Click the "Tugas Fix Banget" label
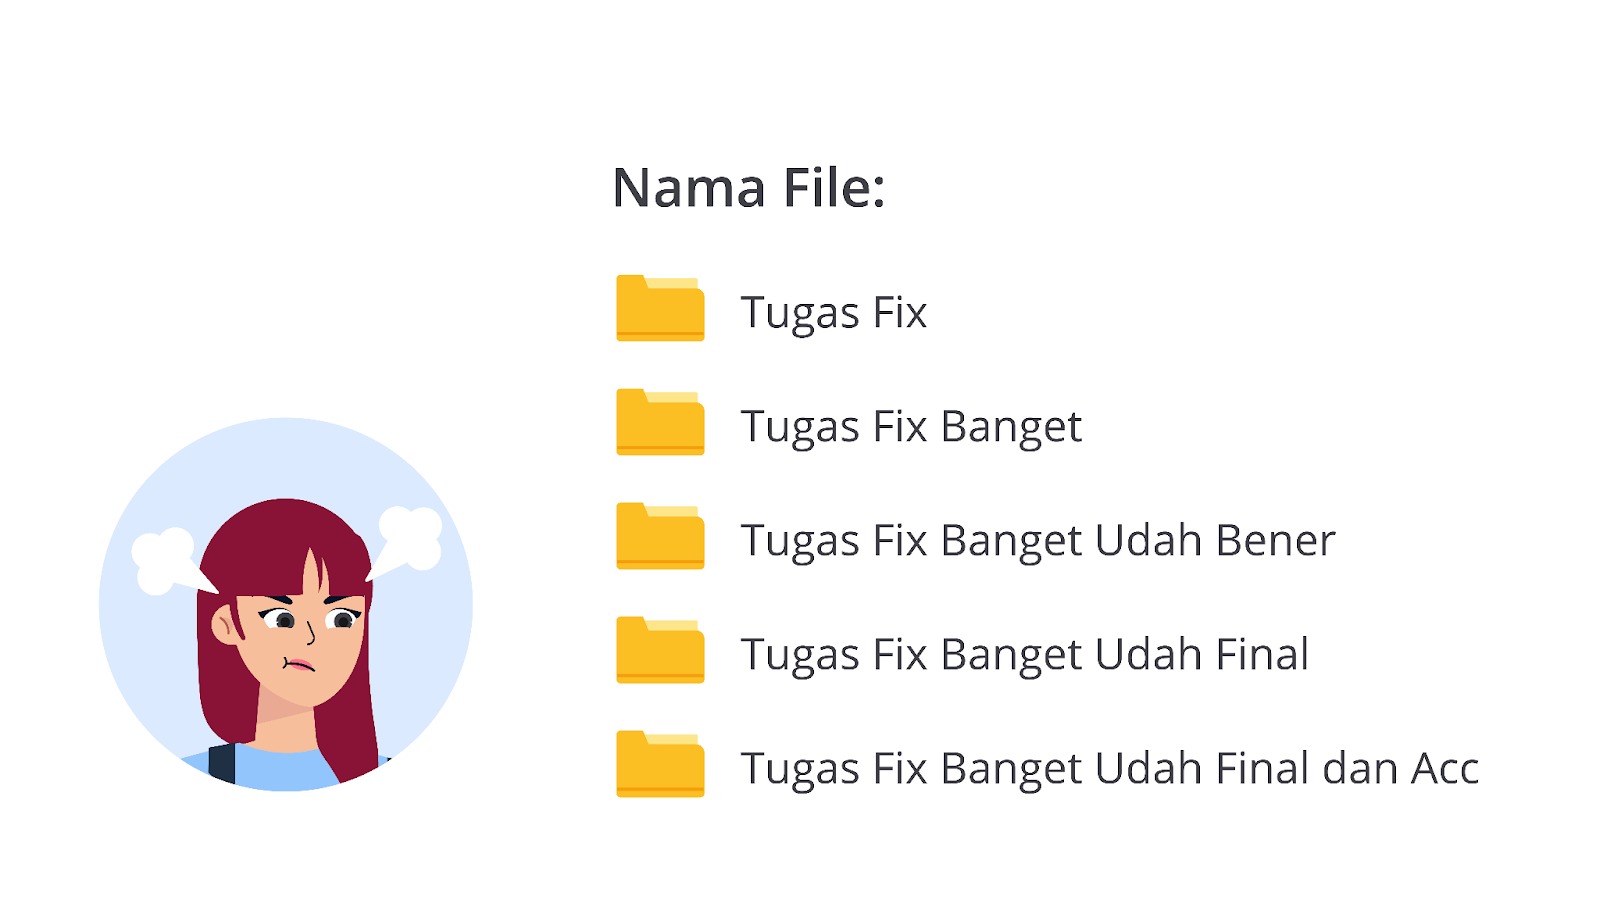This screenshot has width=1600, height=900. point(910,427)
